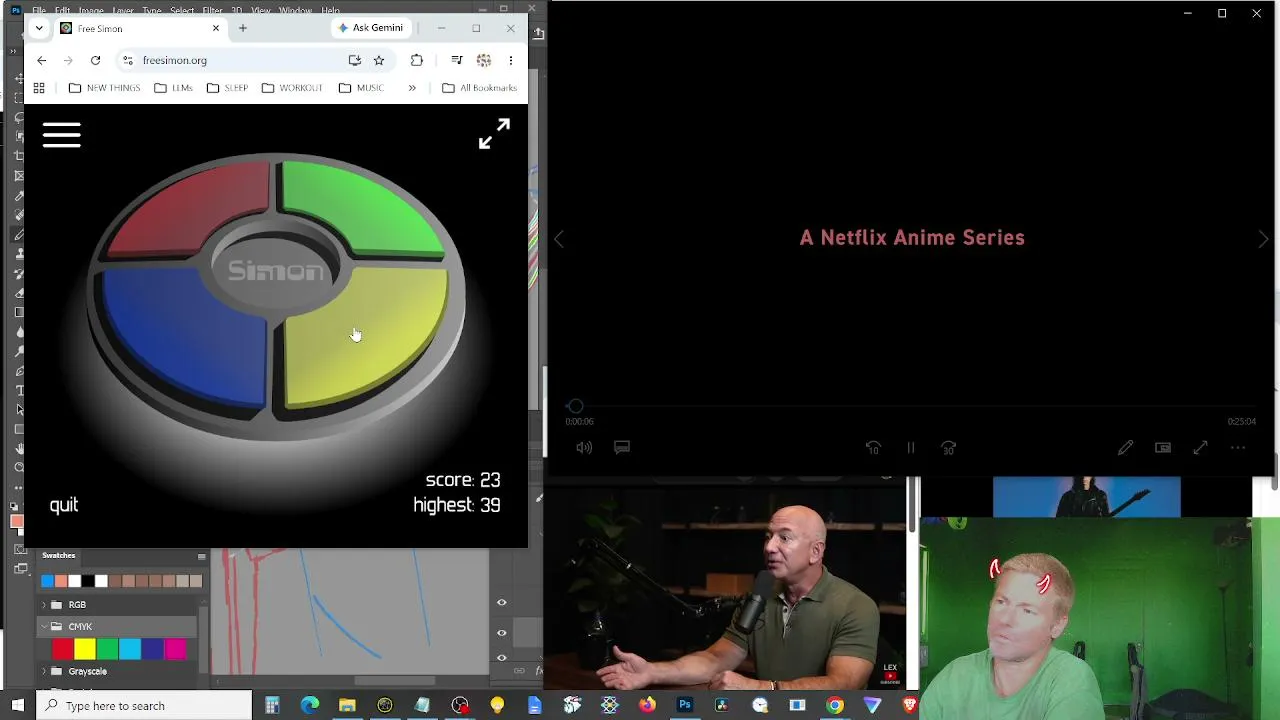1280x720 pixels.
Task: Pick the yellow swatch in CMYK group
Action: pos(85,650)
